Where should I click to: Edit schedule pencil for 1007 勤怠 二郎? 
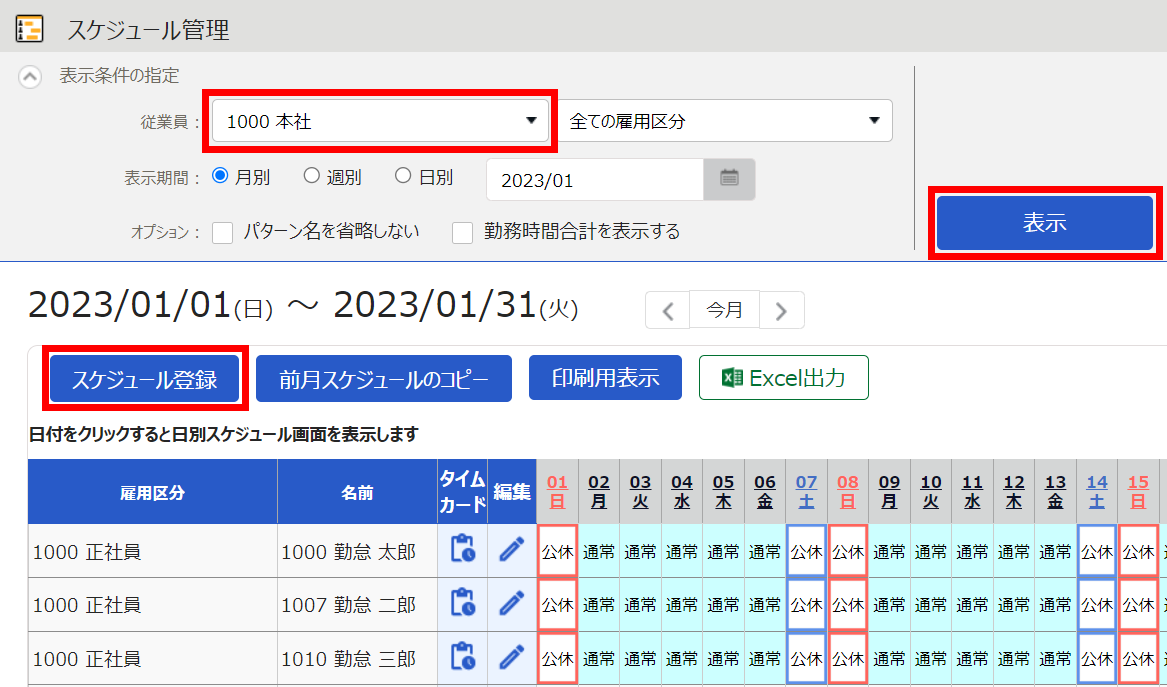tap(511, 604)
